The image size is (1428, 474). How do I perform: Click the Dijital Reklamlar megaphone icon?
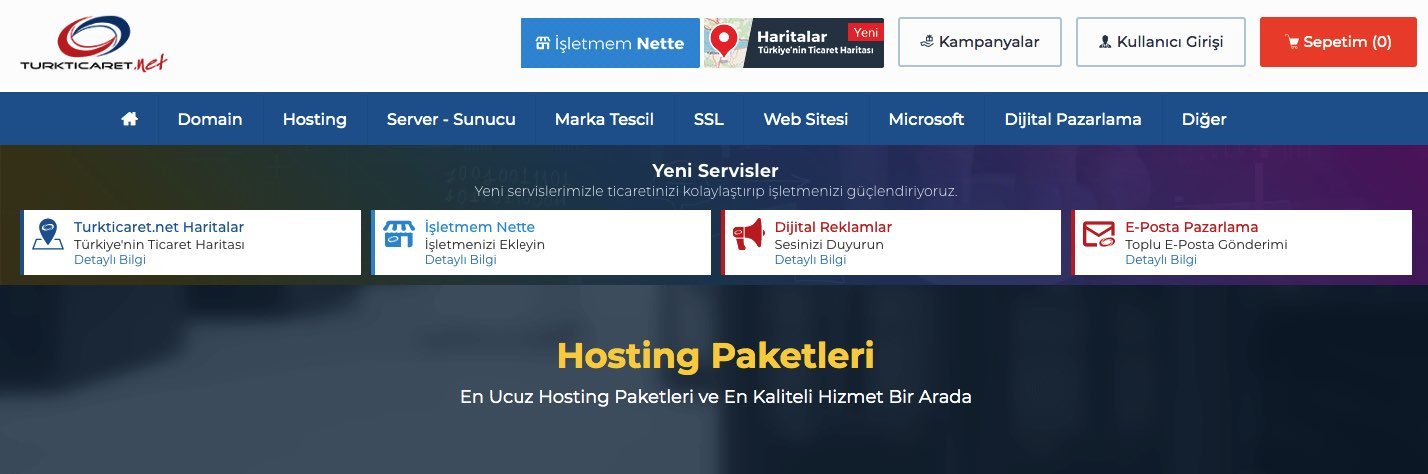point(748,235)
